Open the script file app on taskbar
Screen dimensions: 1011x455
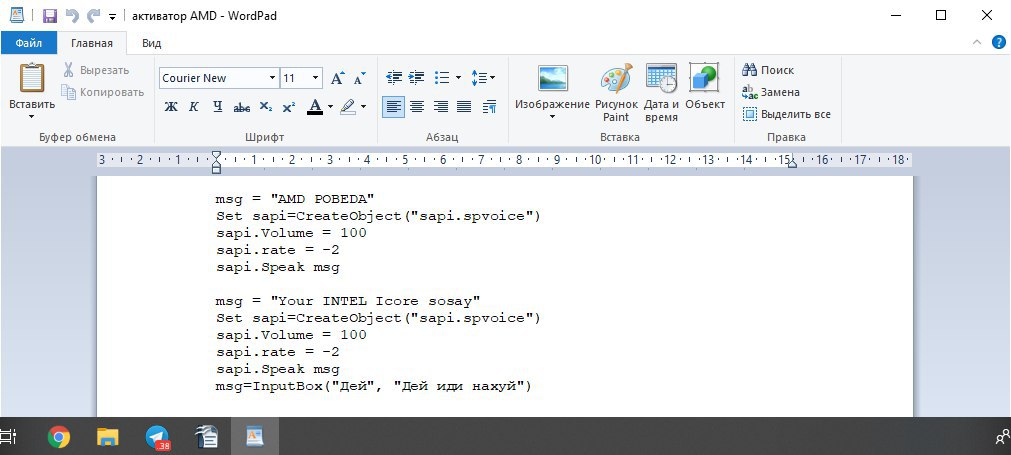coord(206,438)
